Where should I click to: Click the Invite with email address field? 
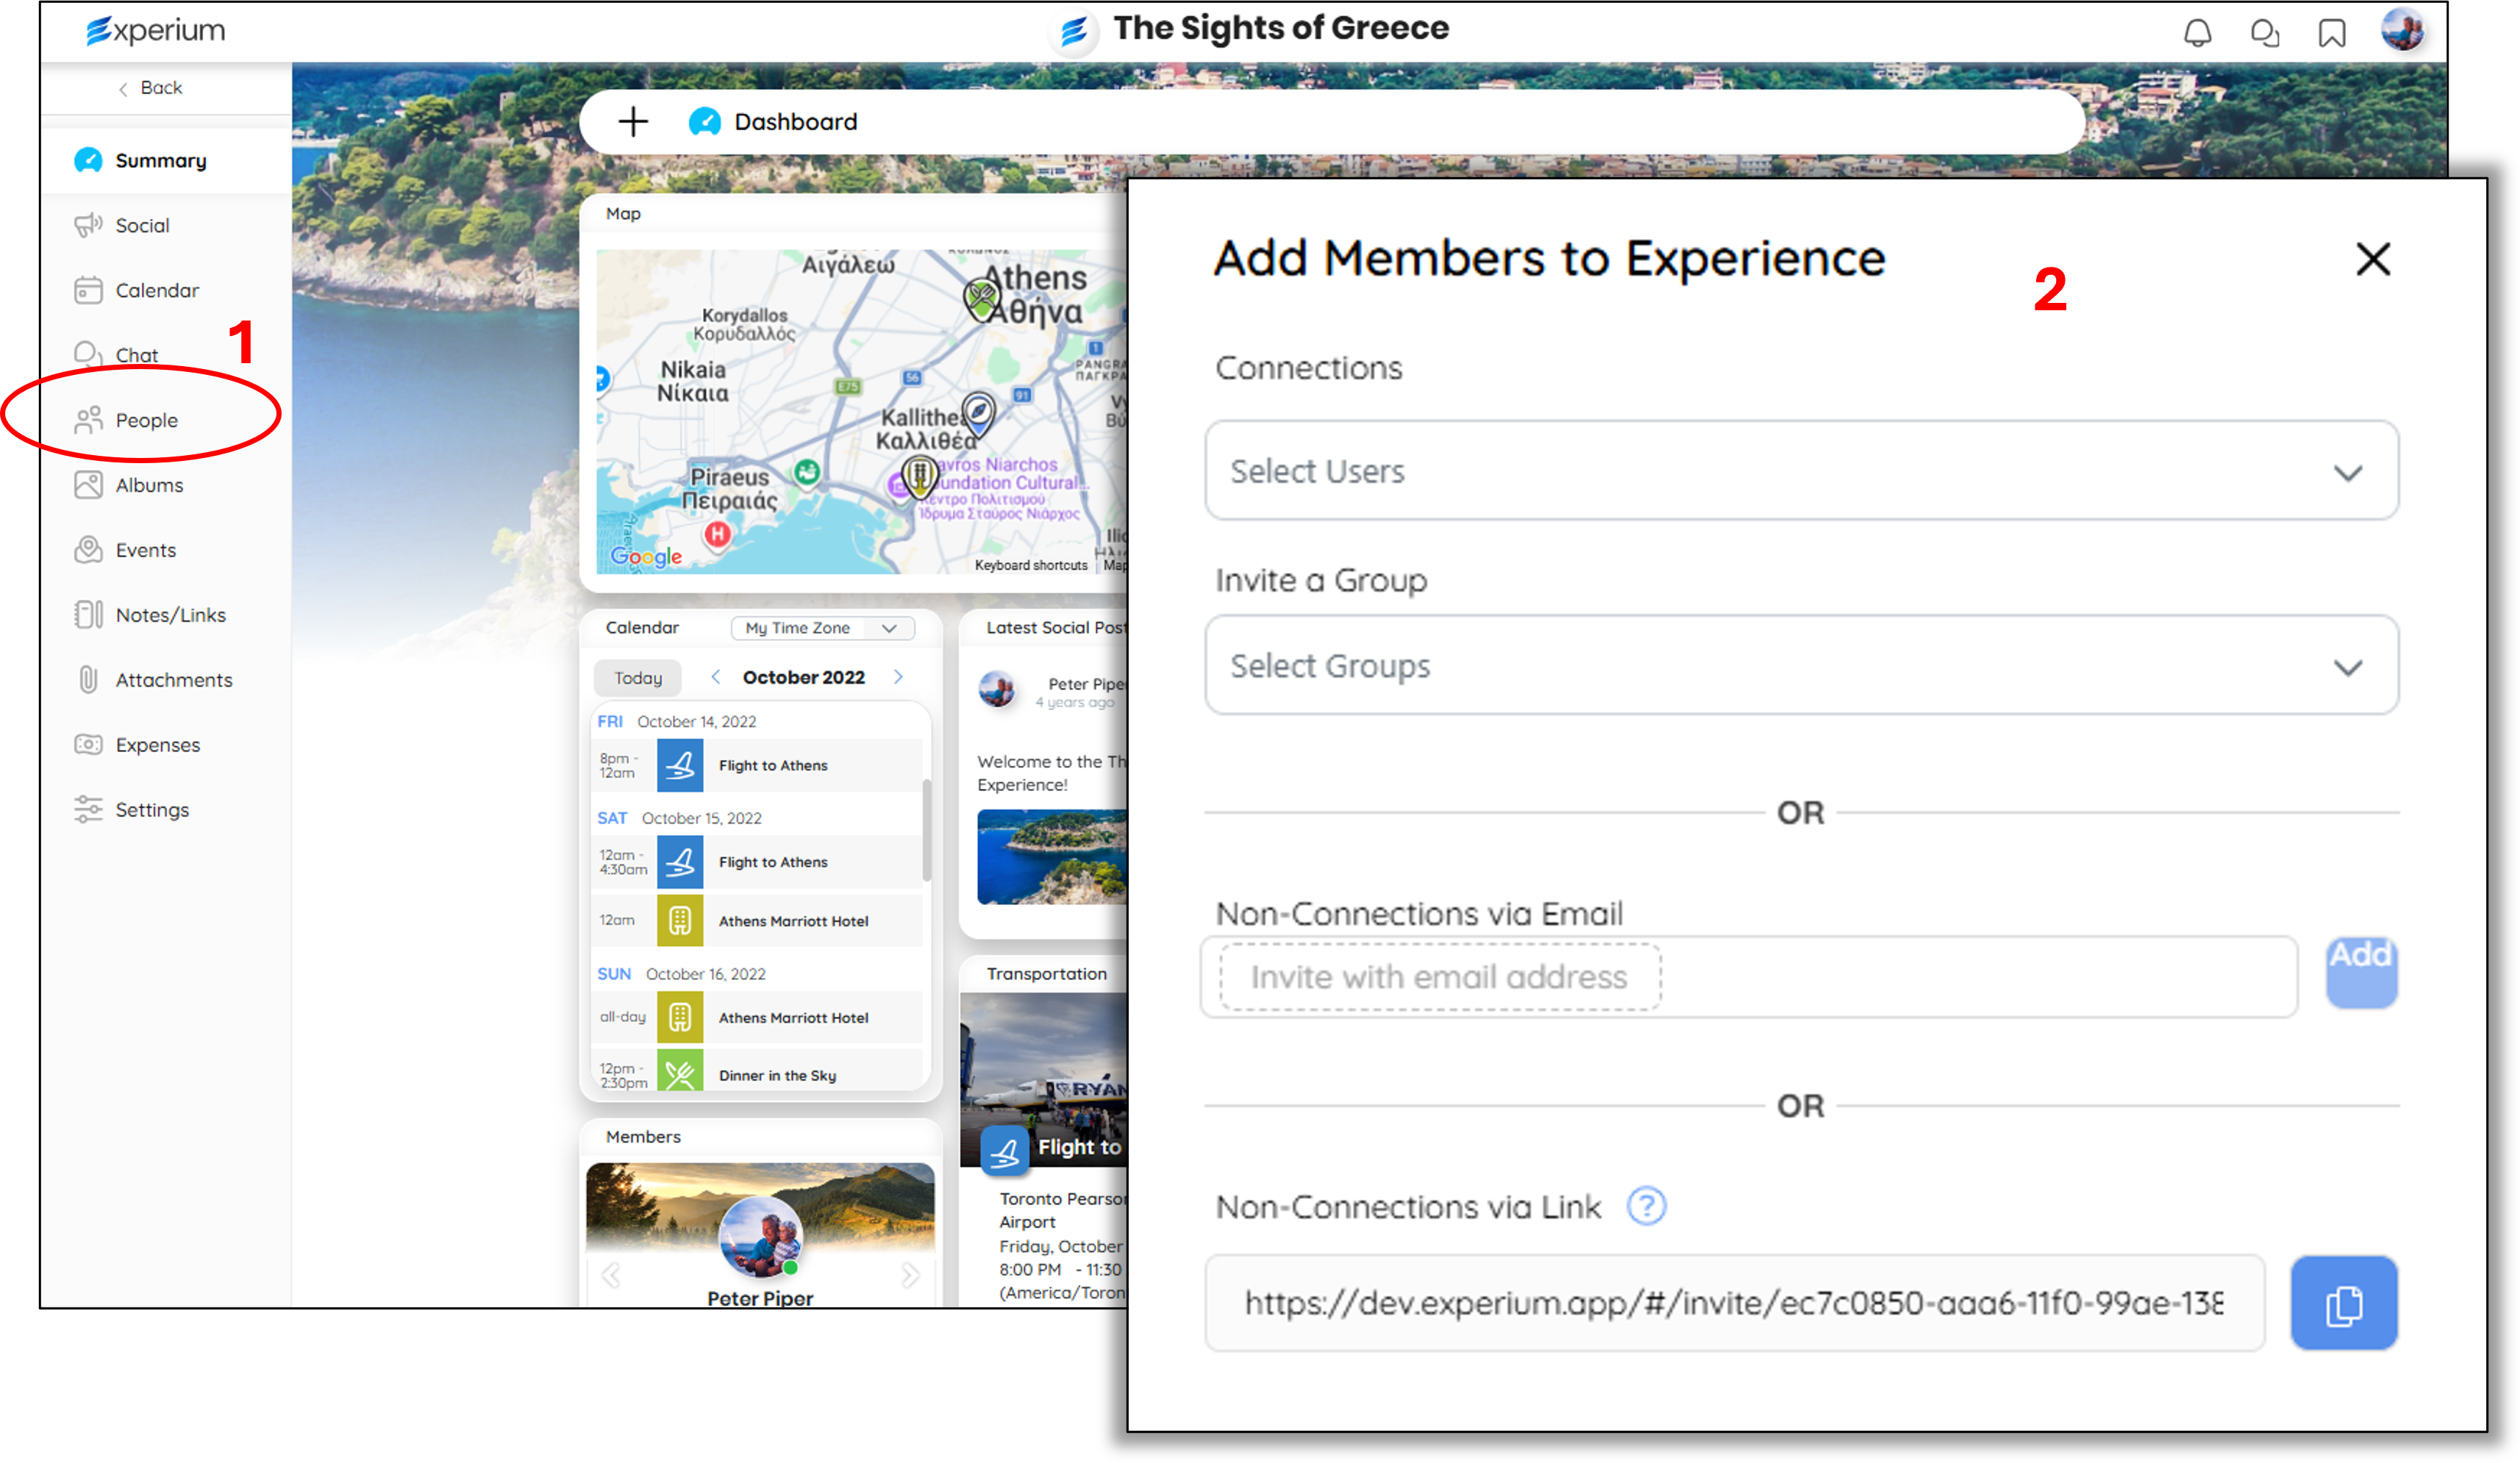click(1440, 977)
